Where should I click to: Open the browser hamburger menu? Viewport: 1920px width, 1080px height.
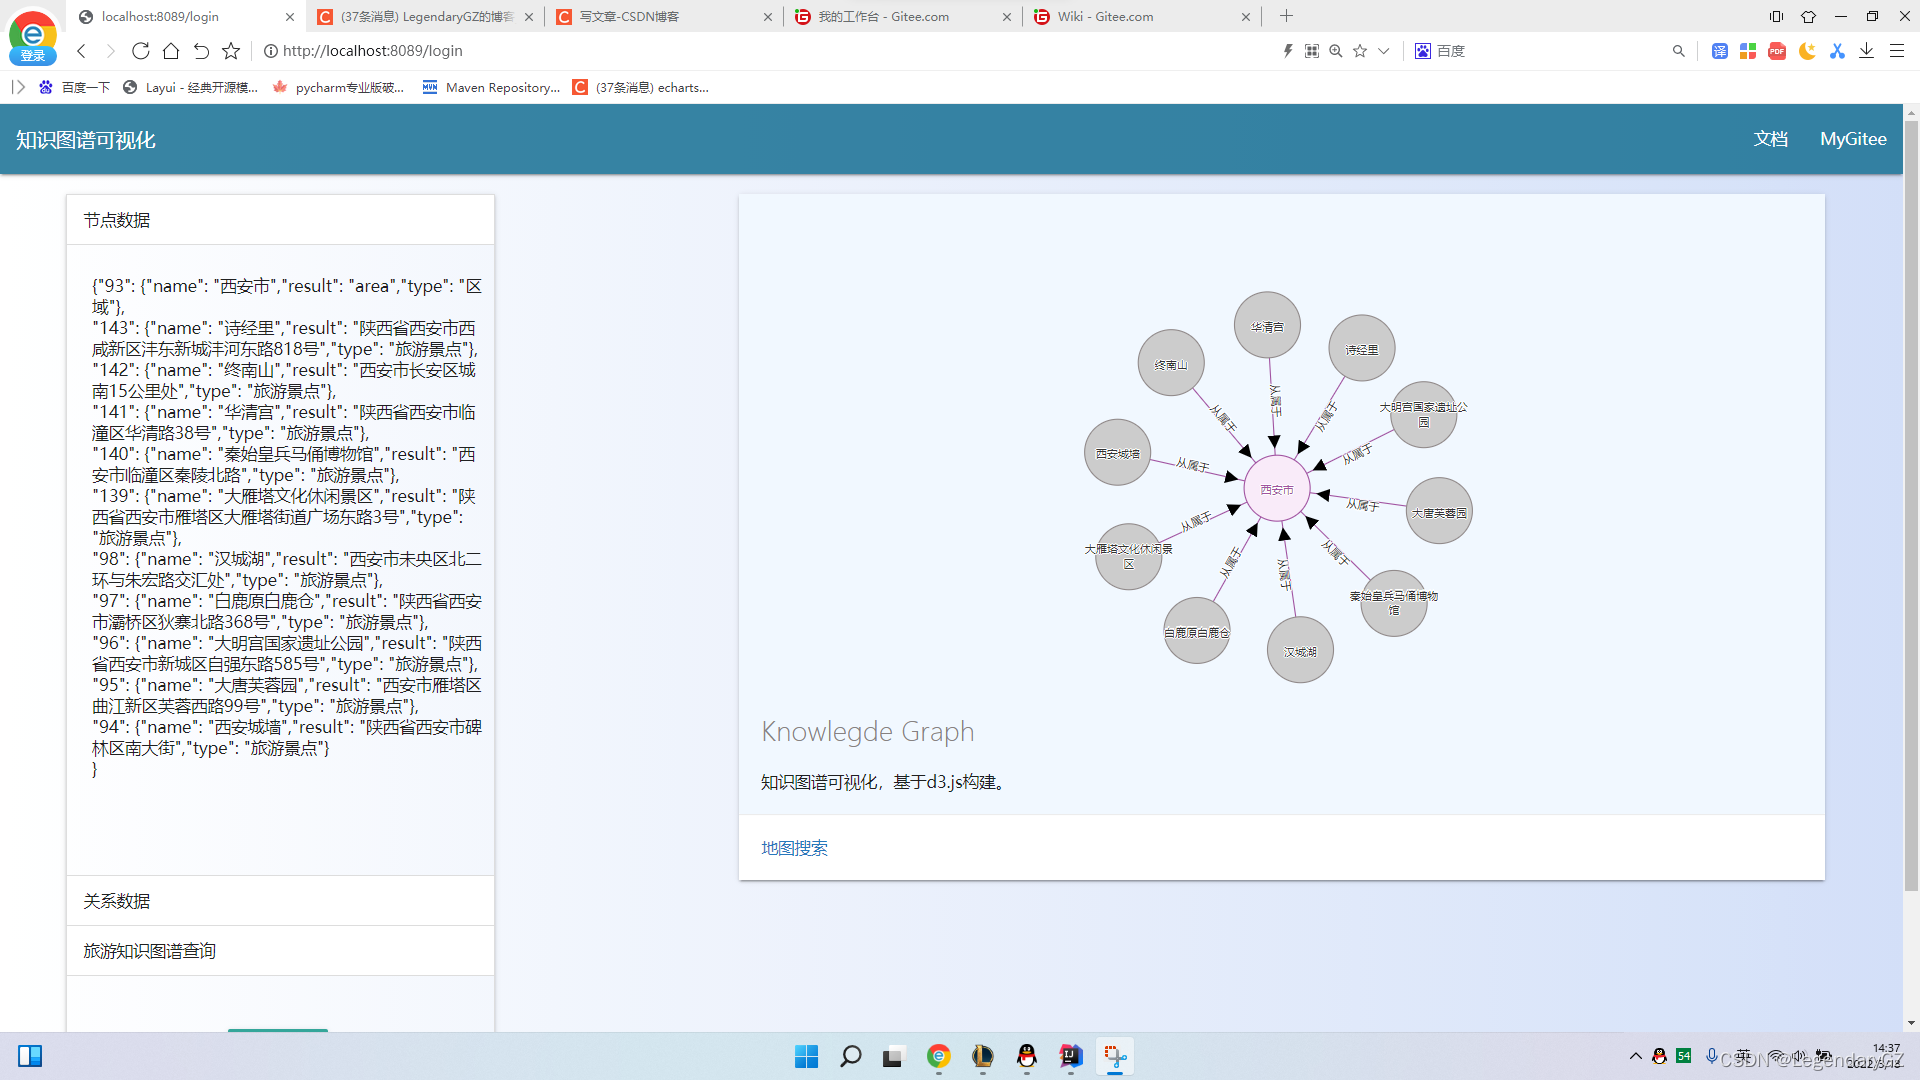click(1896, 51)
